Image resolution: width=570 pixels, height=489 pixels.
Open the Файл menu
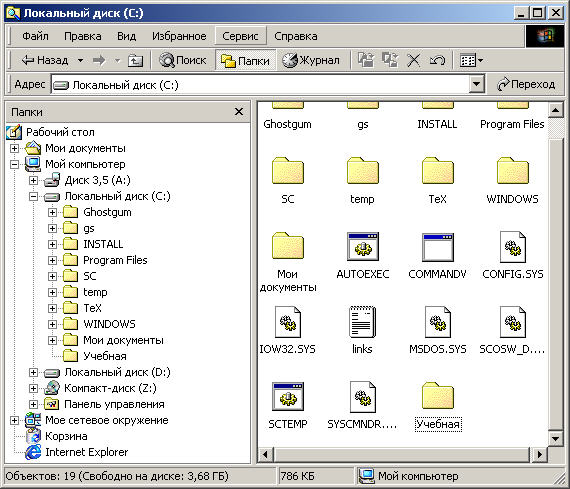point(35,36)
